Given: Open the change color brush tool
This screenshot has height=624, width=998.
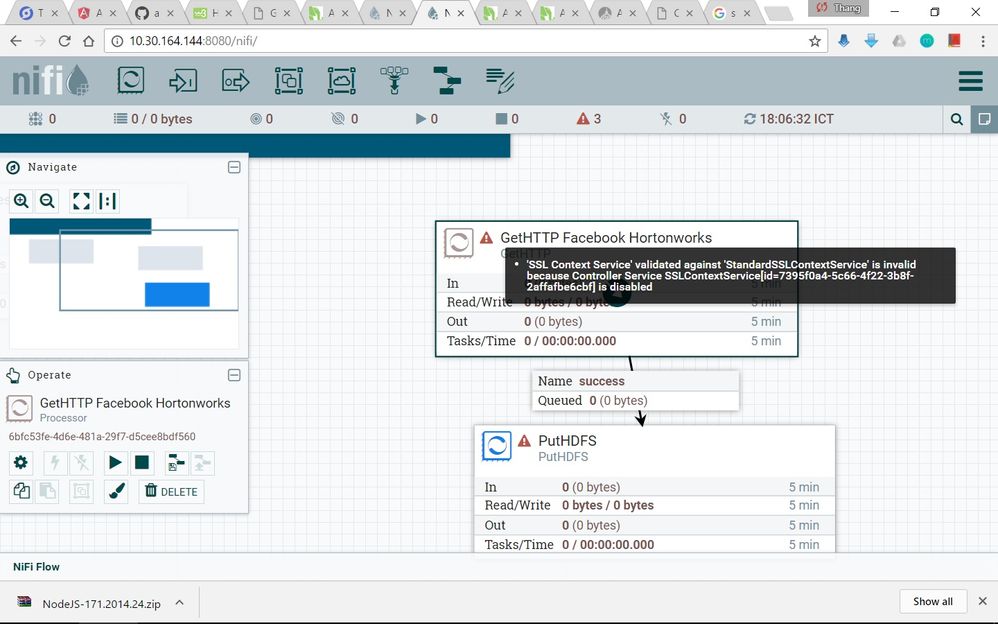Looking at the screenshot, I should coord(115,491).
